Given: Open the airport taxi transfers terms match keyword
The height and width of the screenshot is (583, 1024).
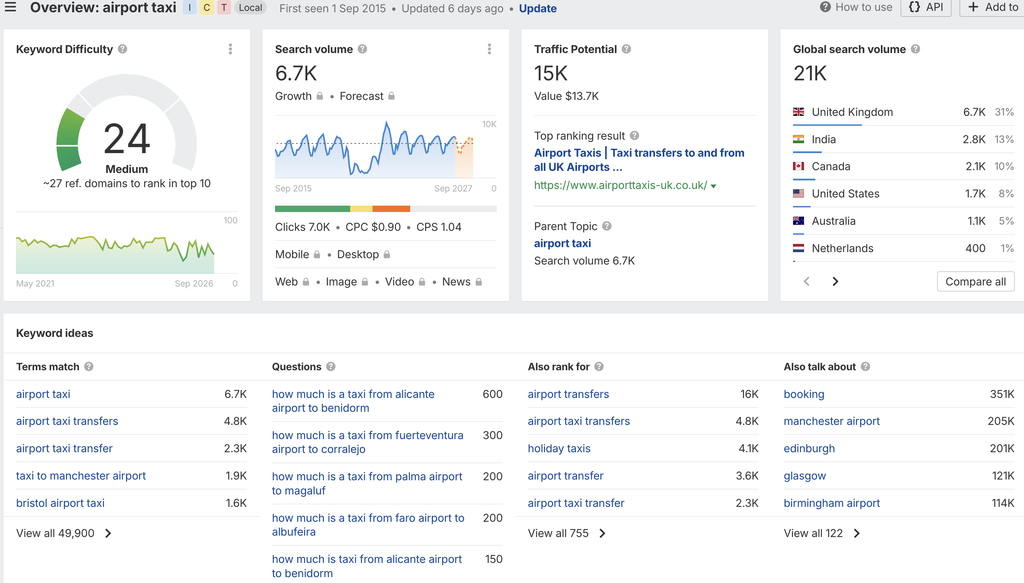Looking at the screenshot, I should click(x=67, y=421).
